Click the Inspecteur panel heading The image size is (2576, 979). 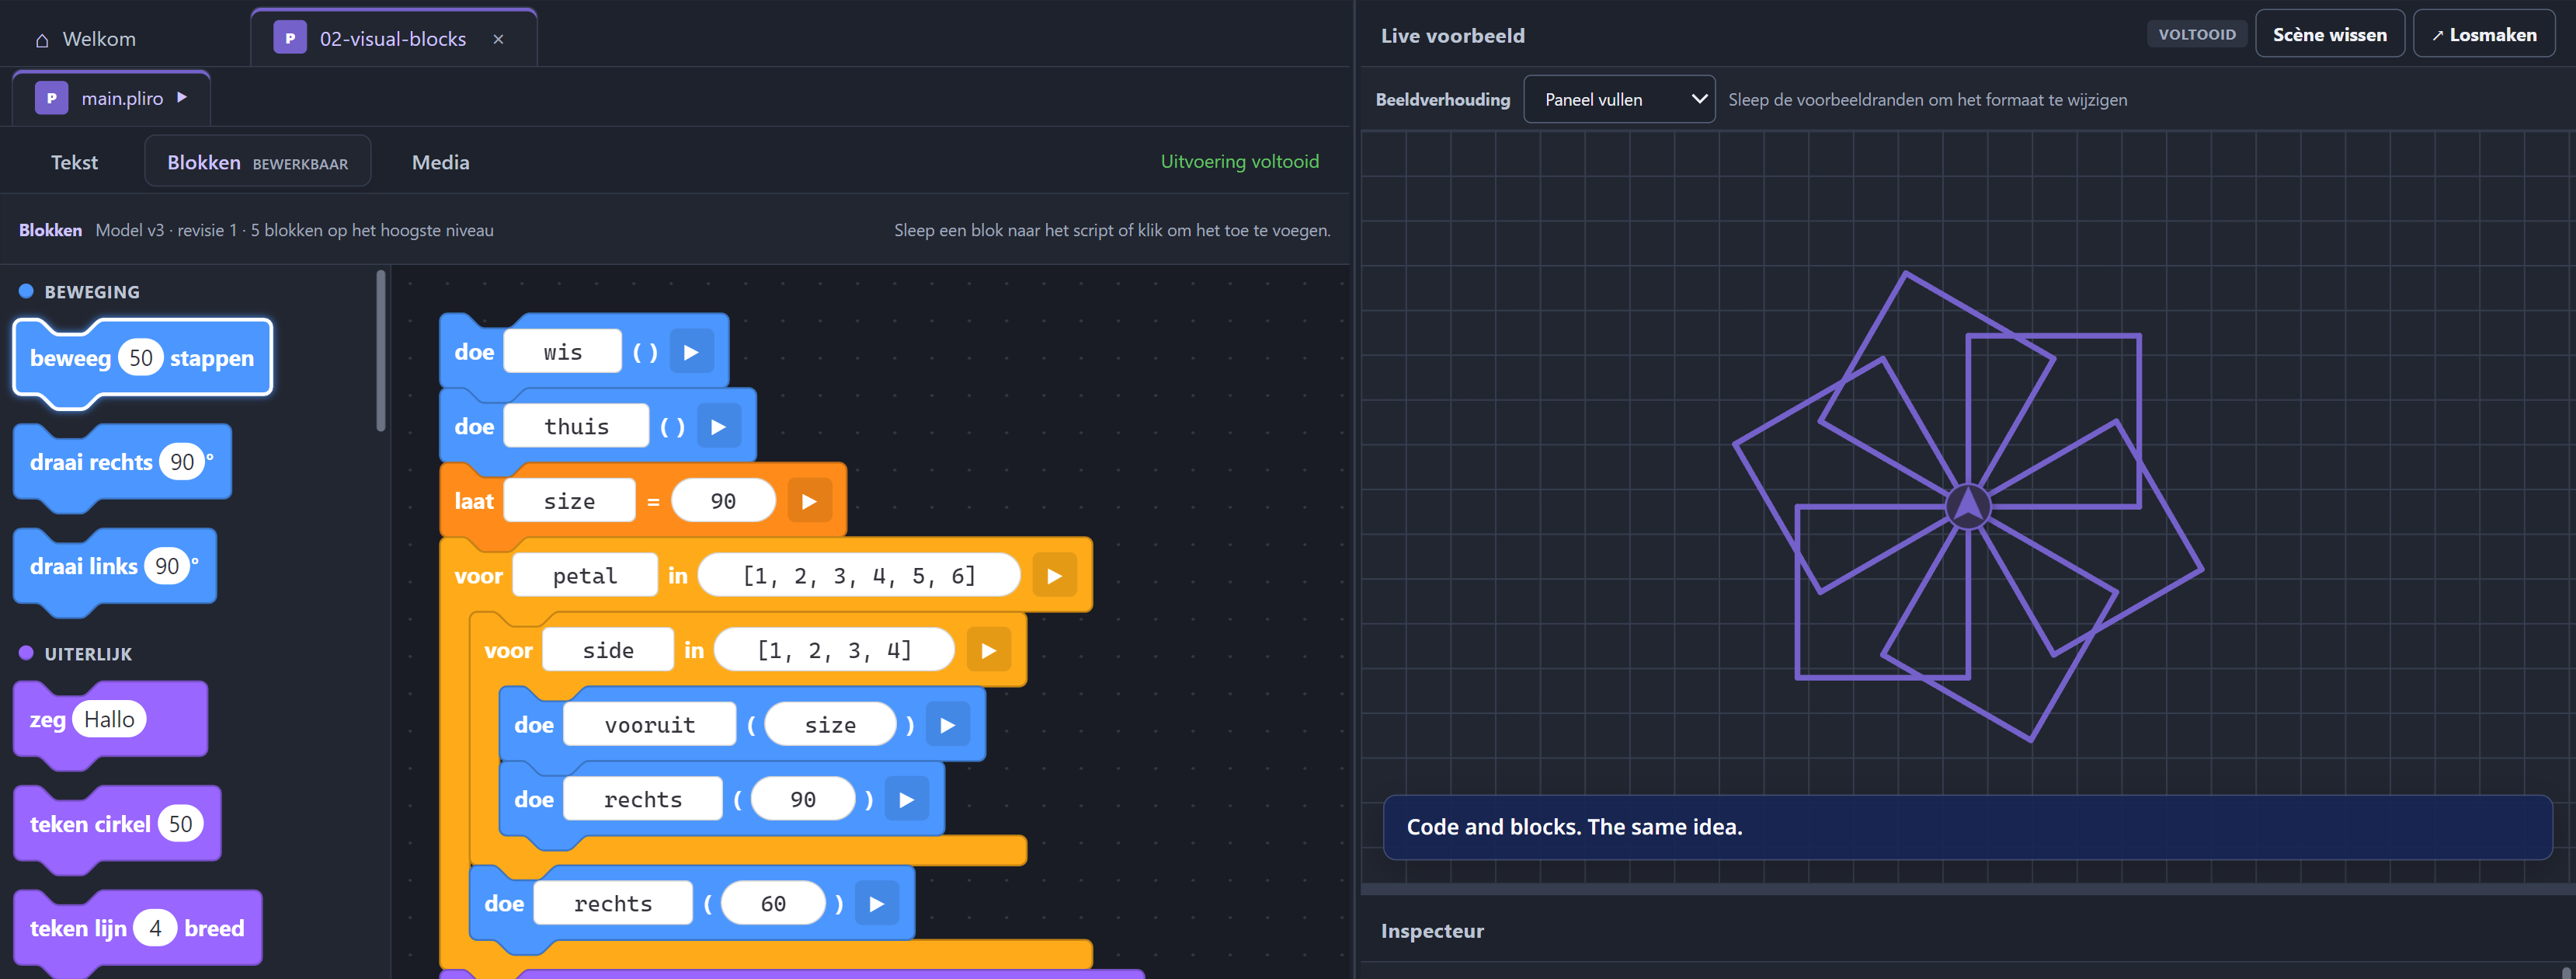[x=1432, y=931]
